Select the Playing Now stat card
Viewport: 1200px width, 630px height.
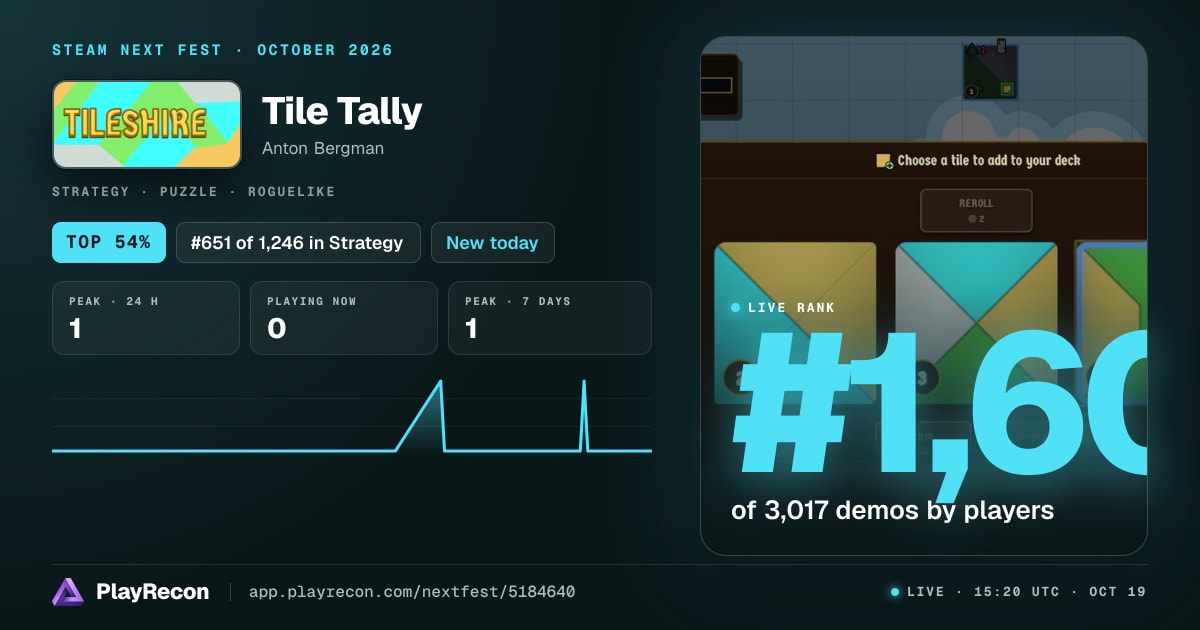[344, 318]
